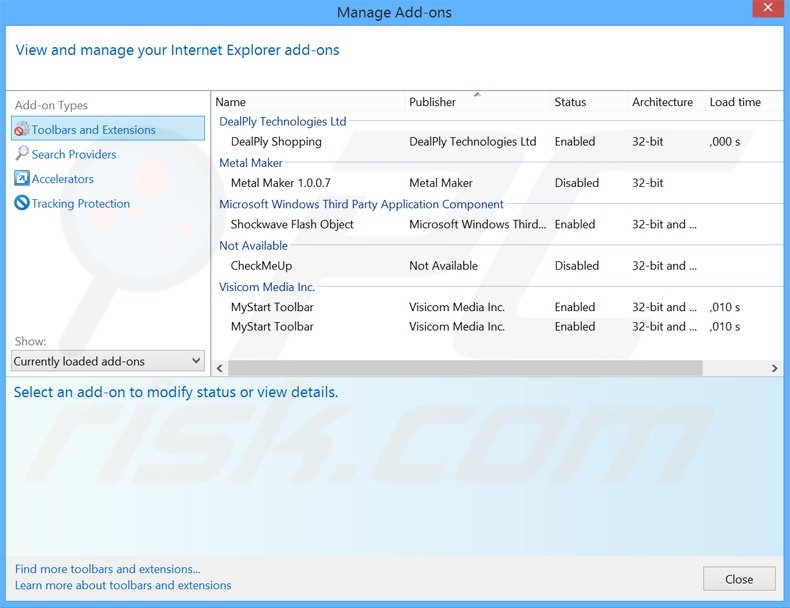Image resolution: width=790 pixels, height=608 pixels.
Task: Open the Tracking Protection category
Action: click(x=81, y=204)
